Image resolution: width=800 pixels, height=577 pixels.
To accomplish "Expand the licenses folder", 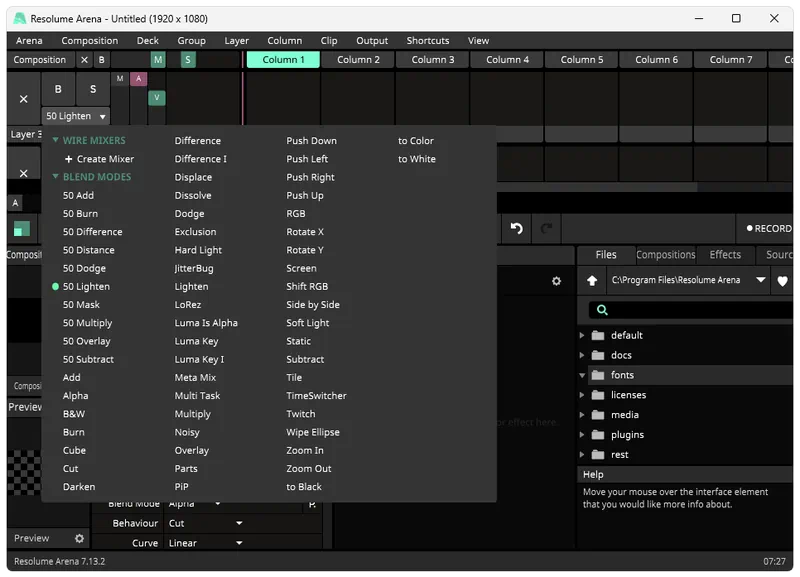I will pos(582,395).
